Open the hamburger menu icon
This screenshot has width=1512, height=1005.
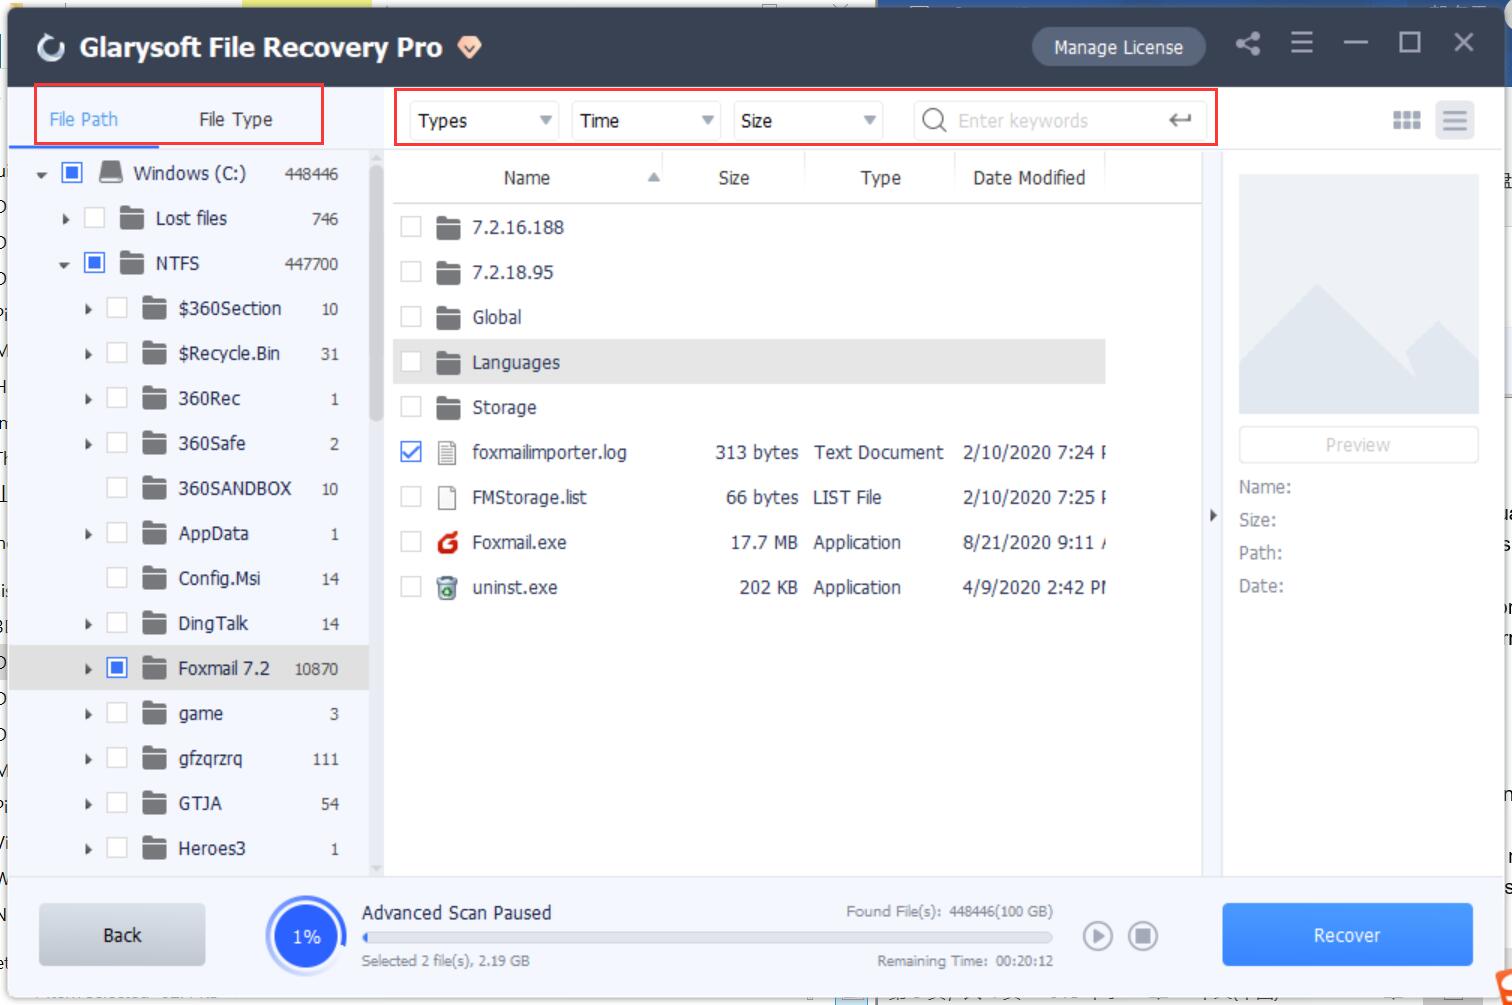pos(1301,45)
